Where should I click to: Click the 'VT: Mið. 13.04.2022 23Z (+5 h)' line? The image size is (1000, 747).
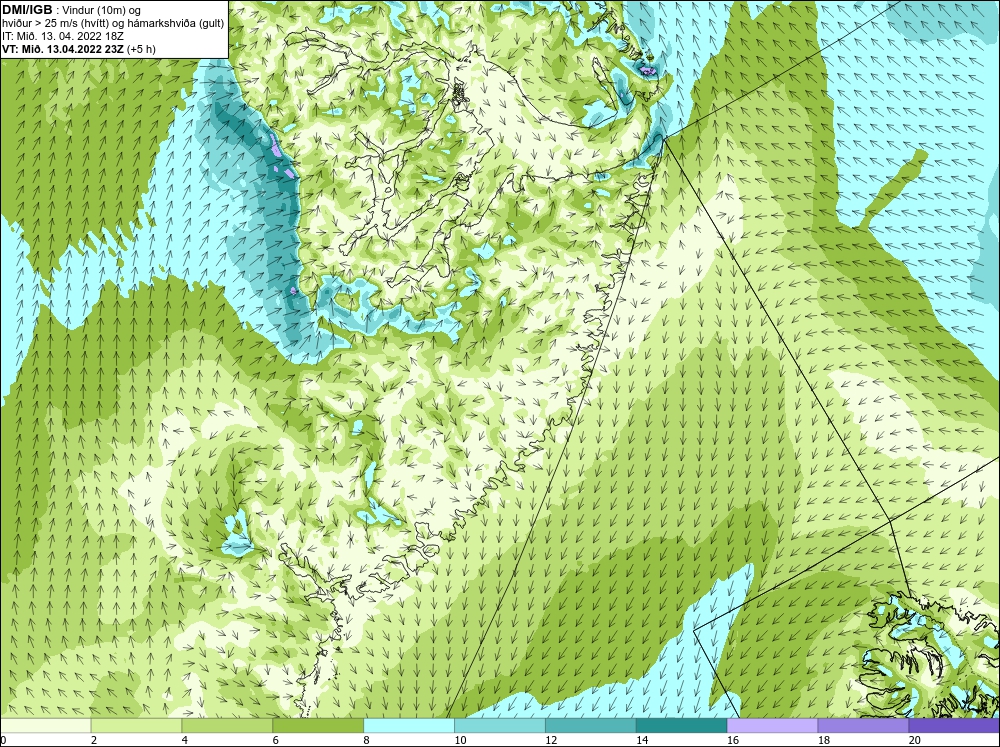point(78,49)
